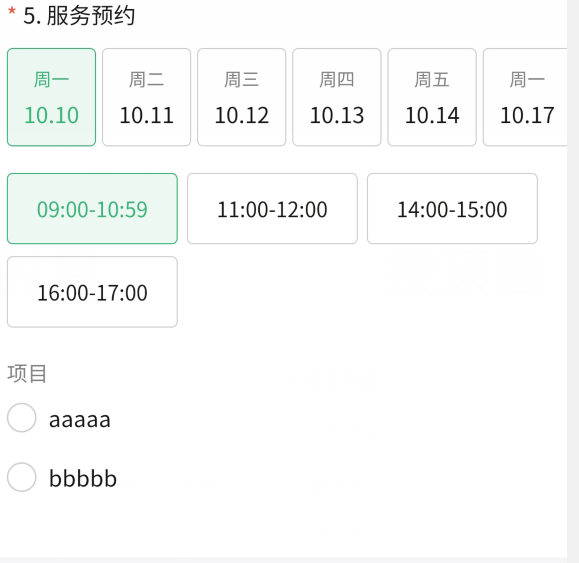Tick the radio circle beside bbbbb
The image size is (579, 563).
pyautogui.click(x=22, y=477)
